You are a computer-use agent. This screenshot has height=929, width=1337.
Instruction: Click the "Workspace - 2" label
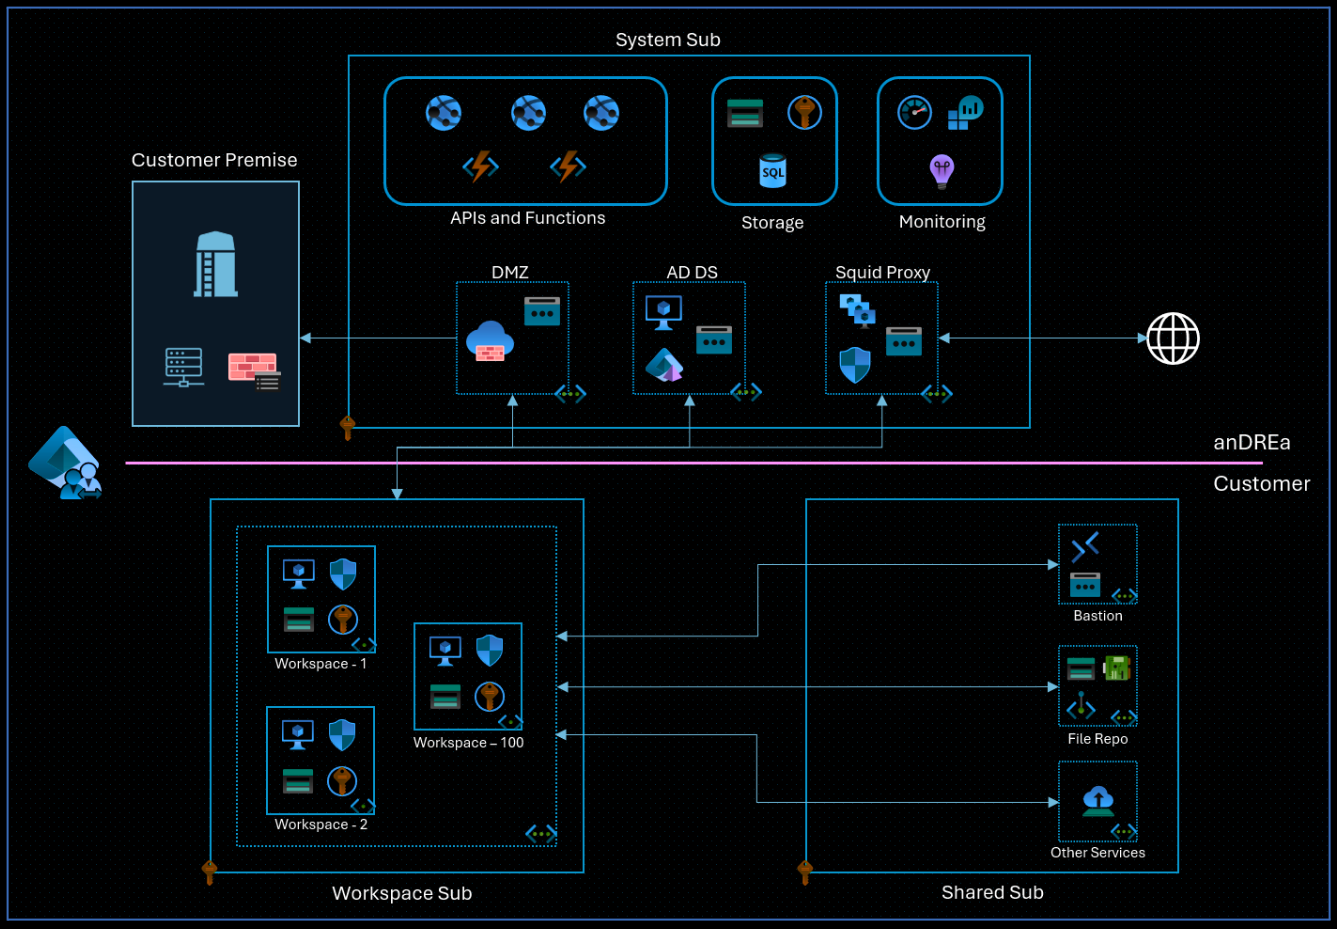click(x=321, y=825)
